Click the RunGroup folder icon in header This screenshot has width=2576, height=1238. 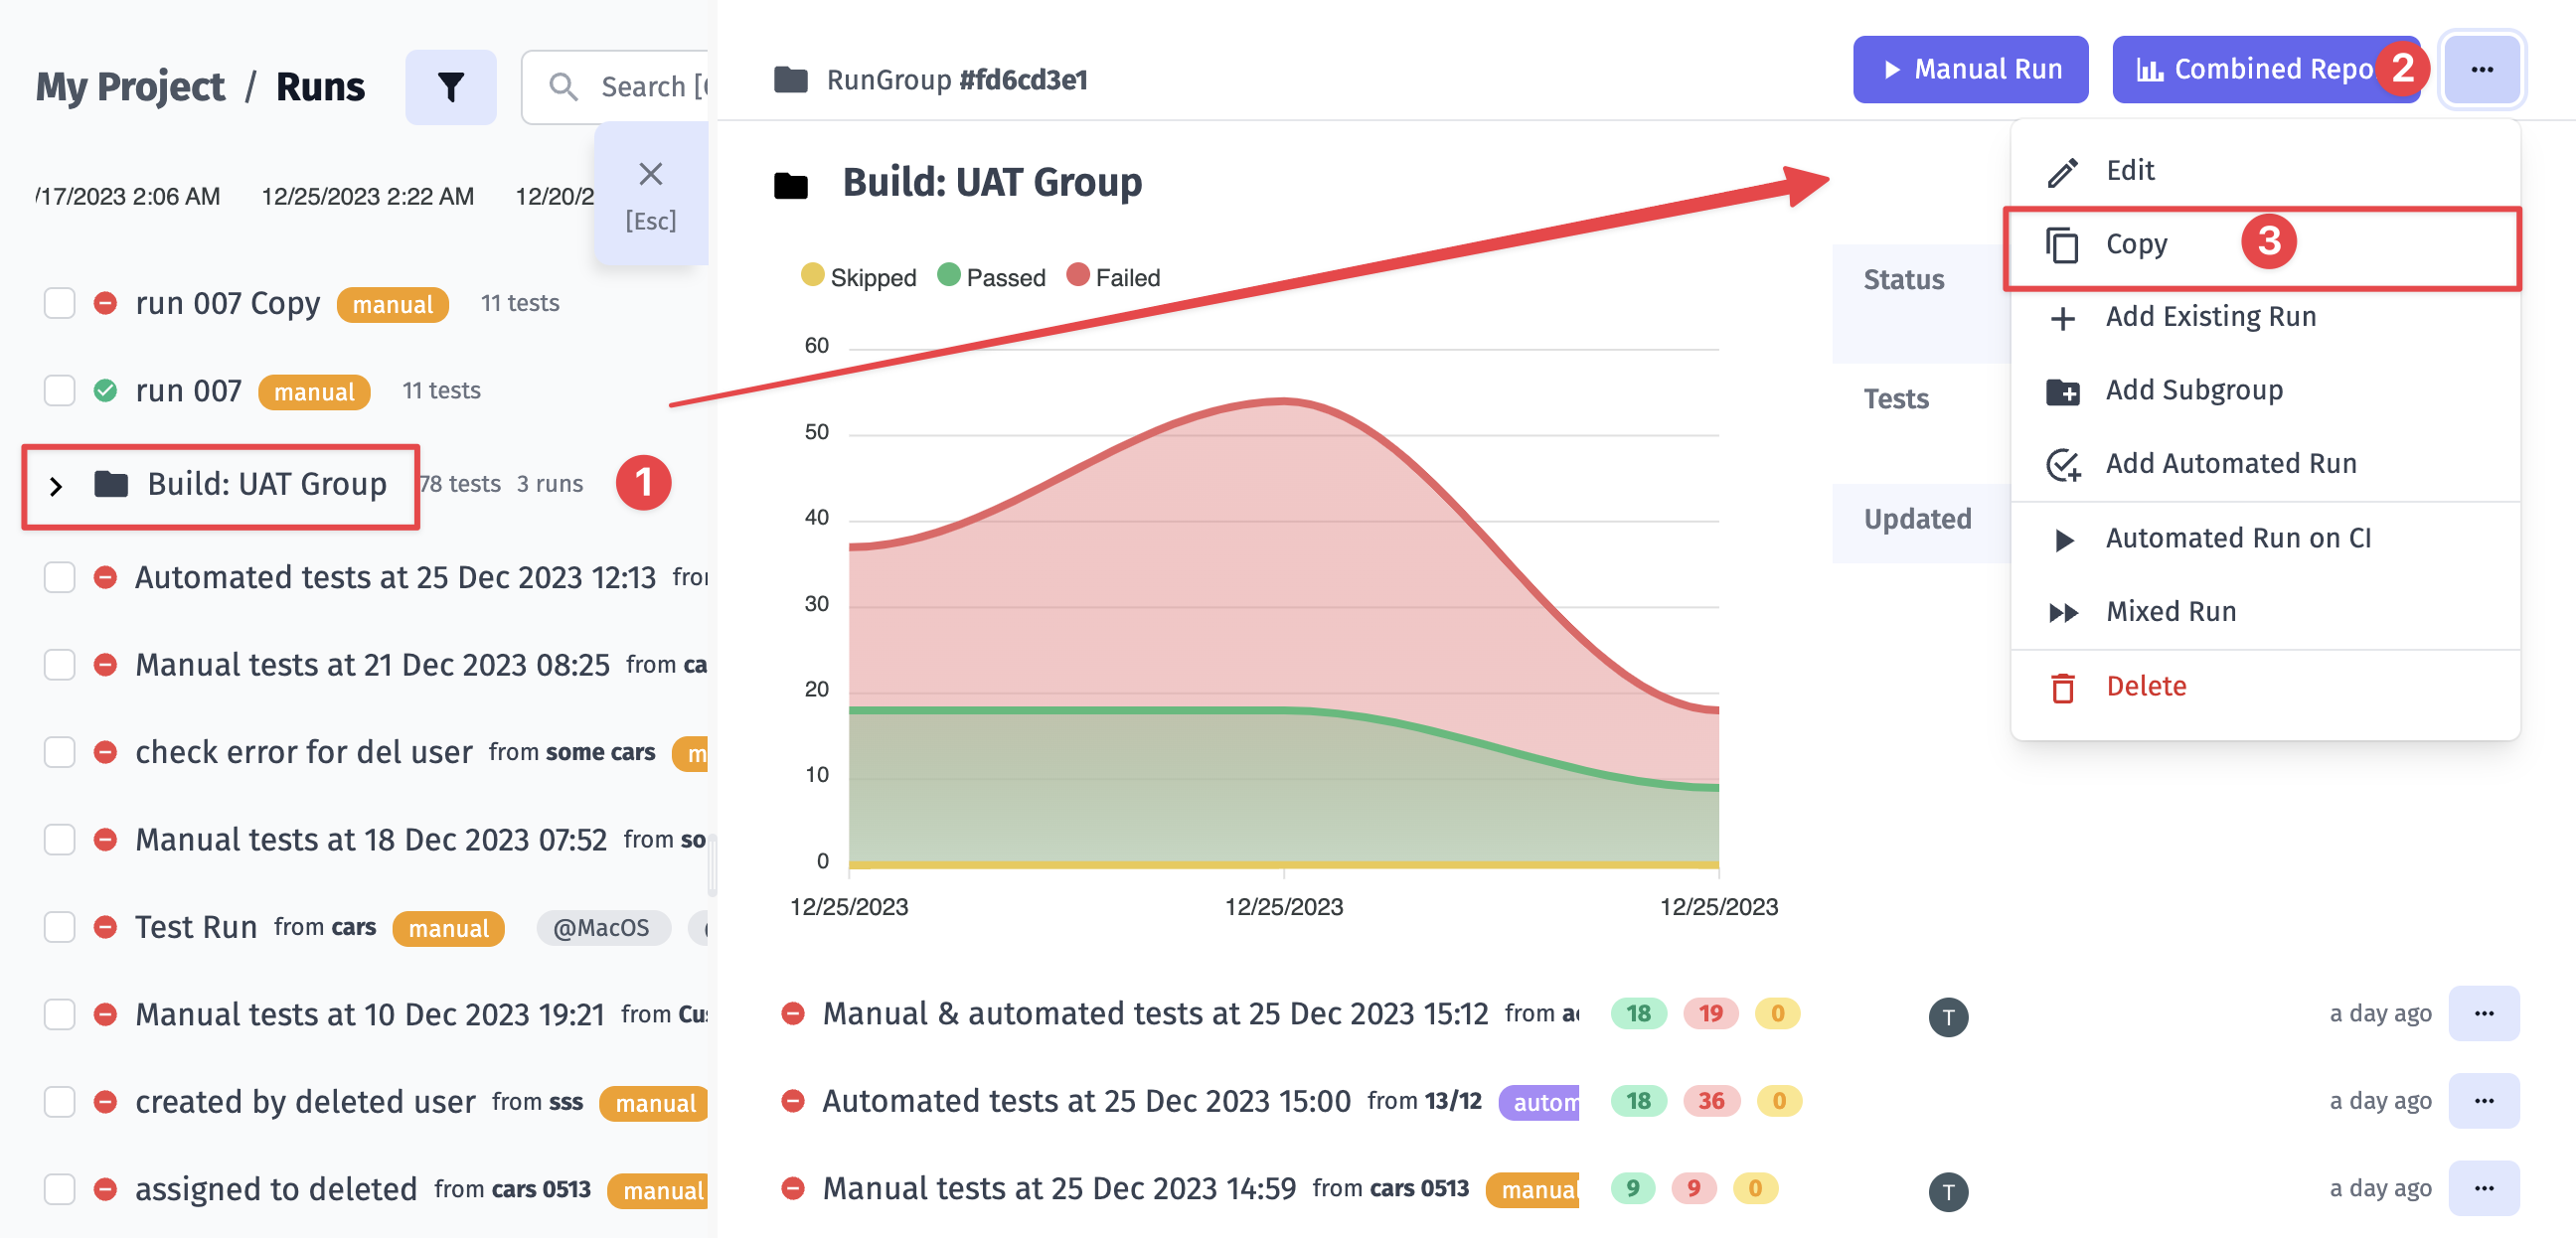click(790, 79)
